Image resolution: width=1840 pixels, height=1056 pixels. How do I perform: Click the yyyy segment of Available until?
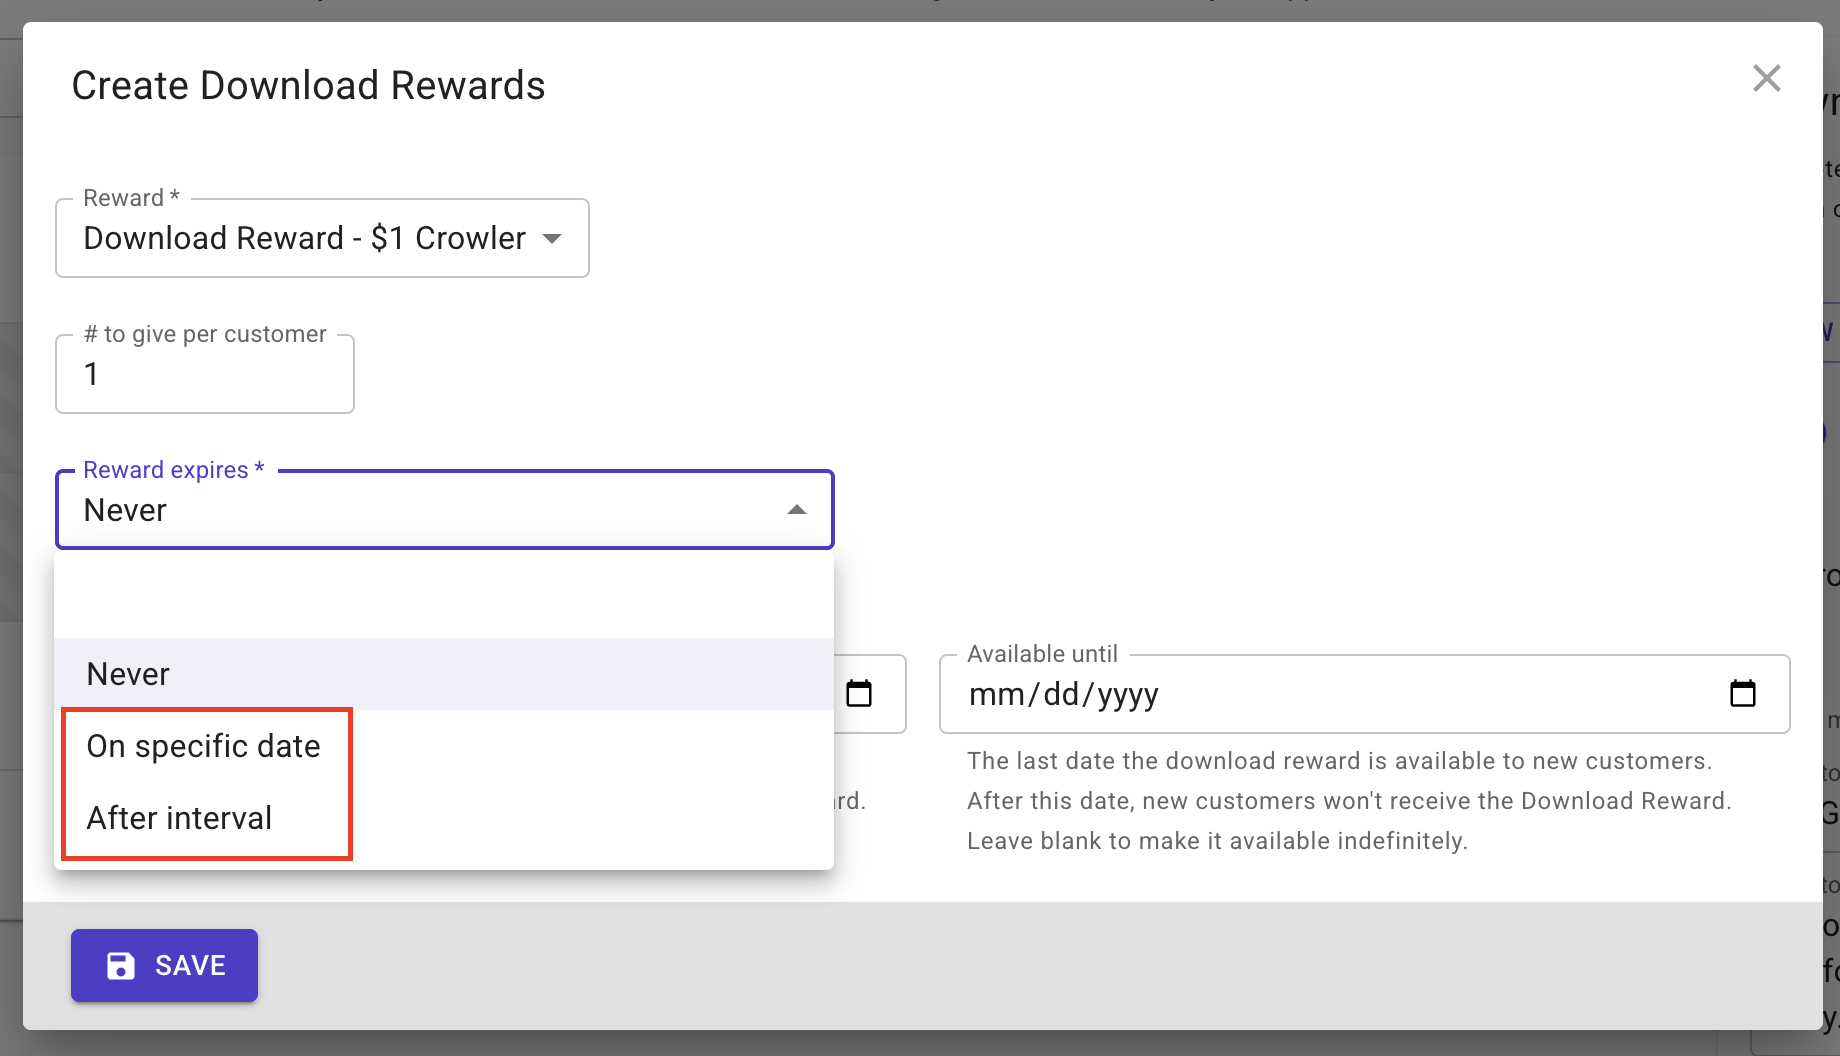click(1128, 694)
